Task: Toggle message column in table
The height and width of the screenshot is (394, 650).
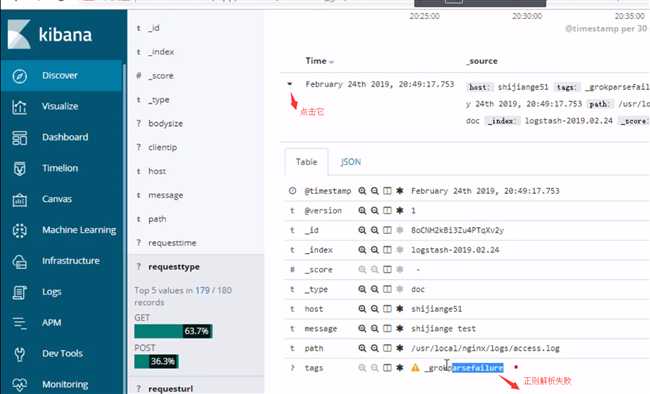Action: click(x=387, y=328)
